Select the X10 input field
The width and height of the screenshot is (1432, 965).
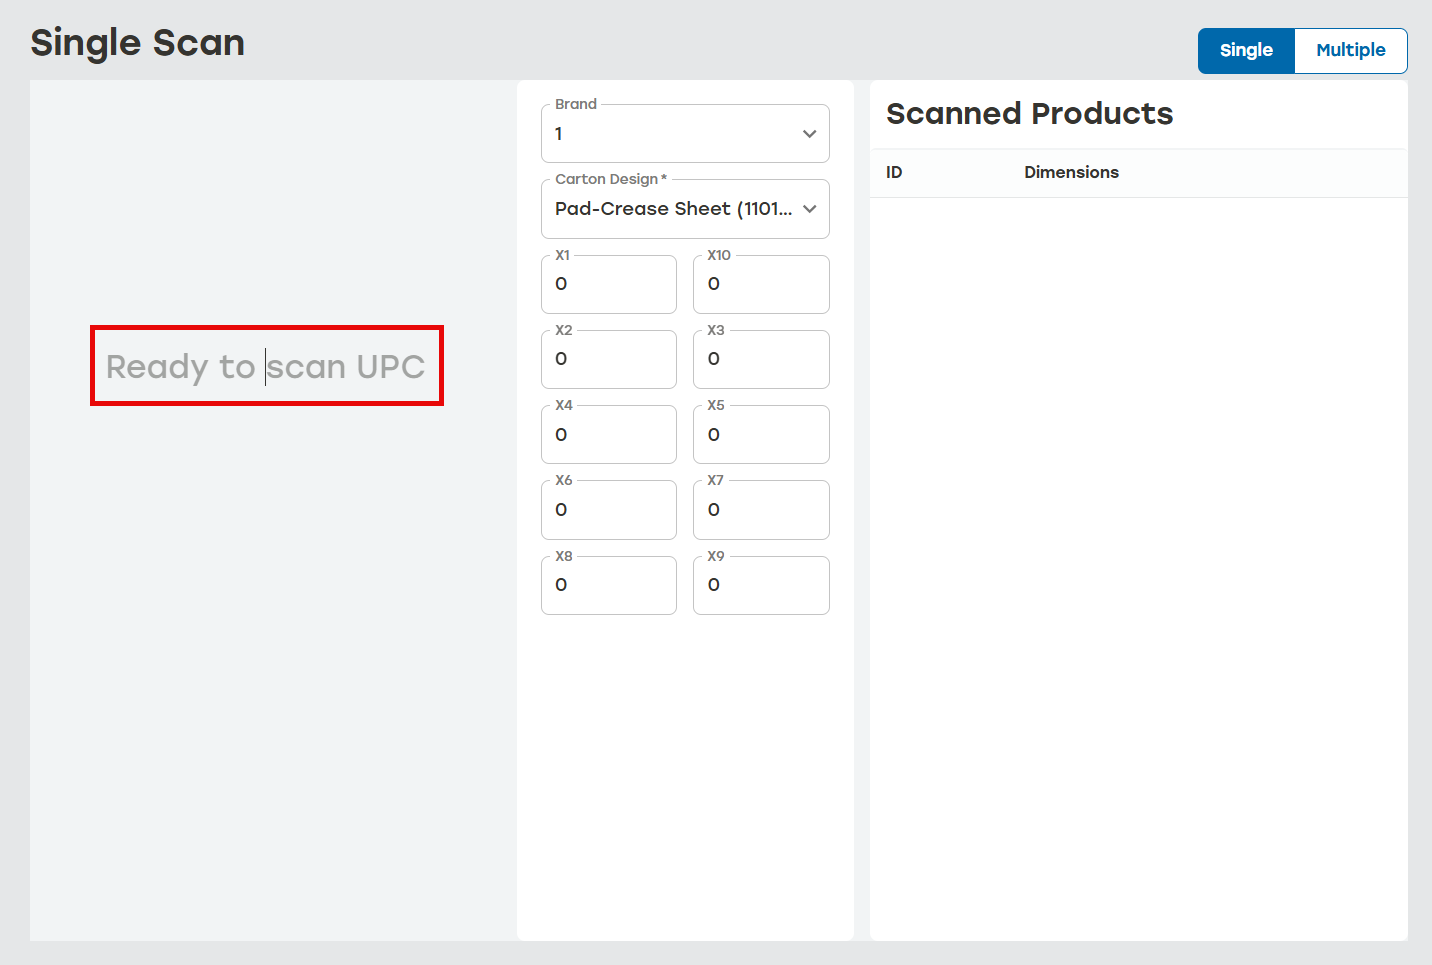pyautogui.click(x=761, y=285)
